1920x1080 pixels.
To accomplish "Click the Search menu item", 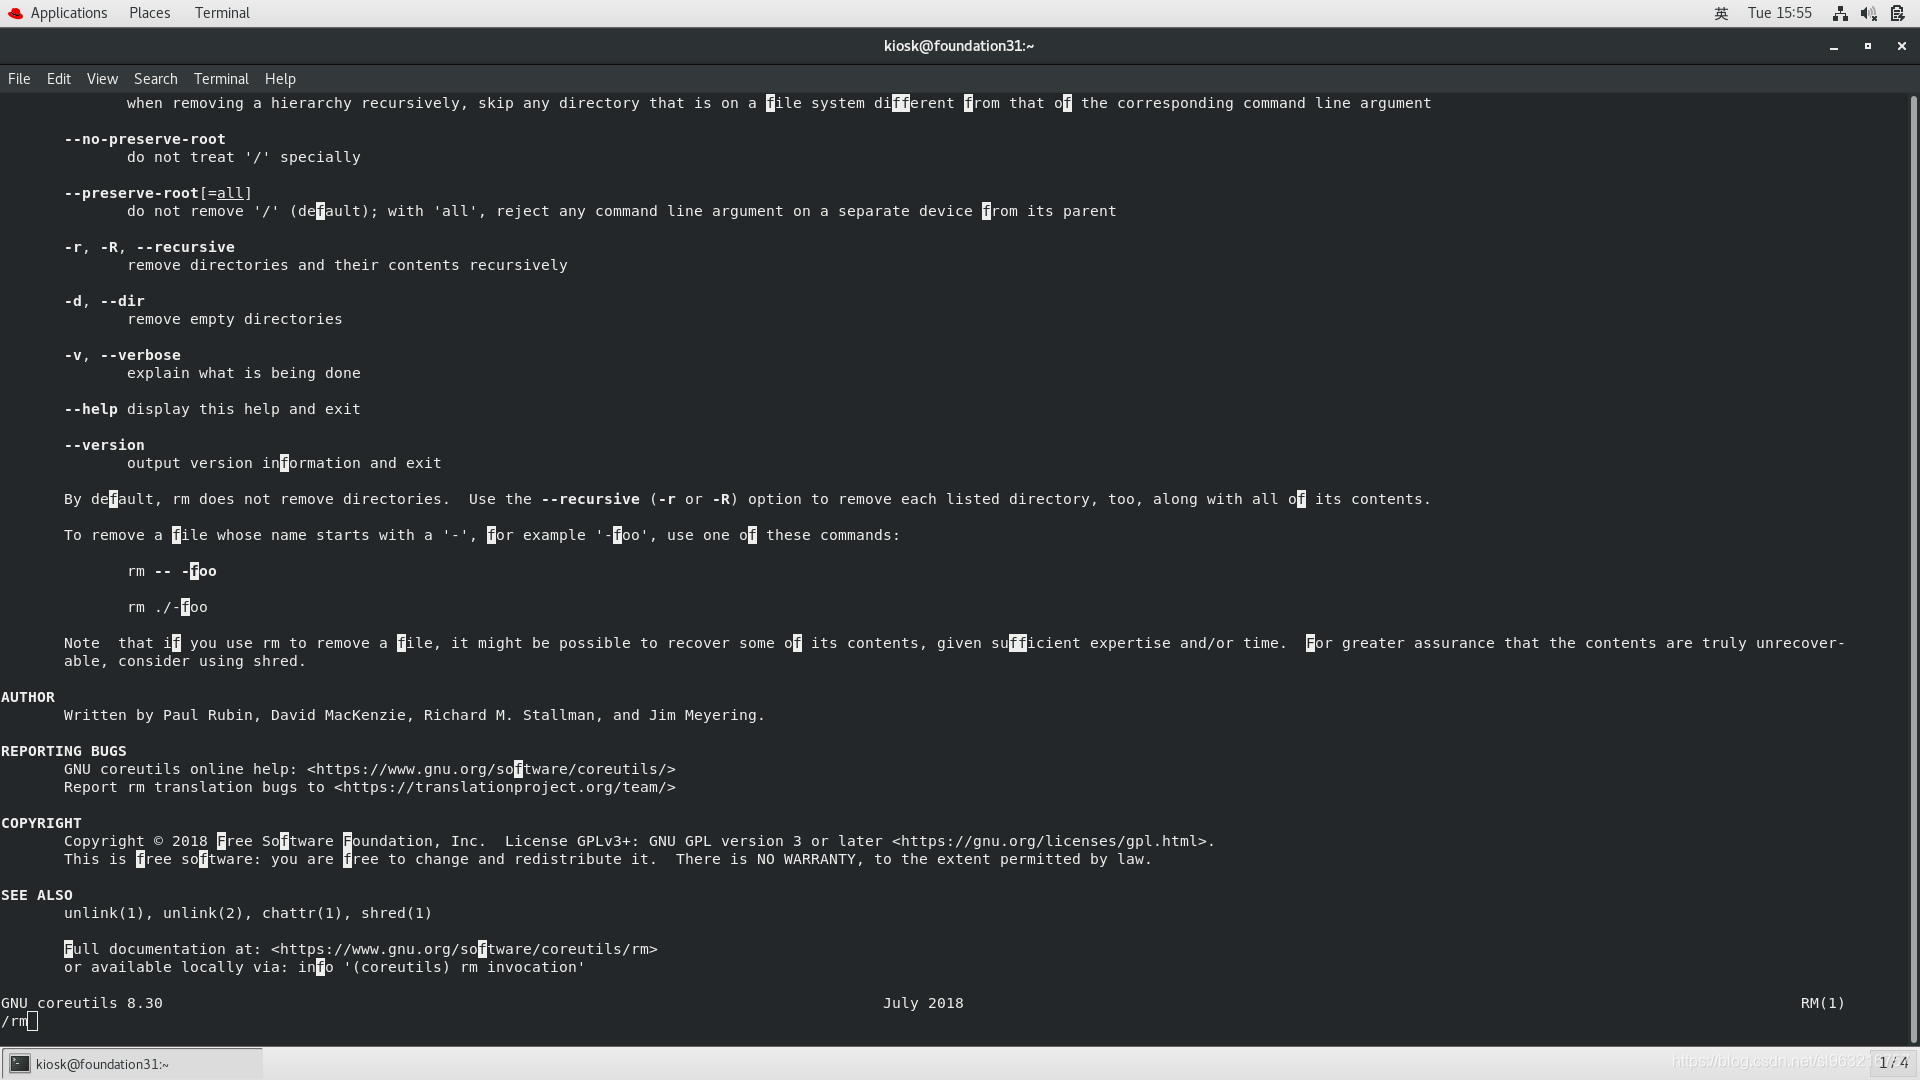I will click(154, 78).
